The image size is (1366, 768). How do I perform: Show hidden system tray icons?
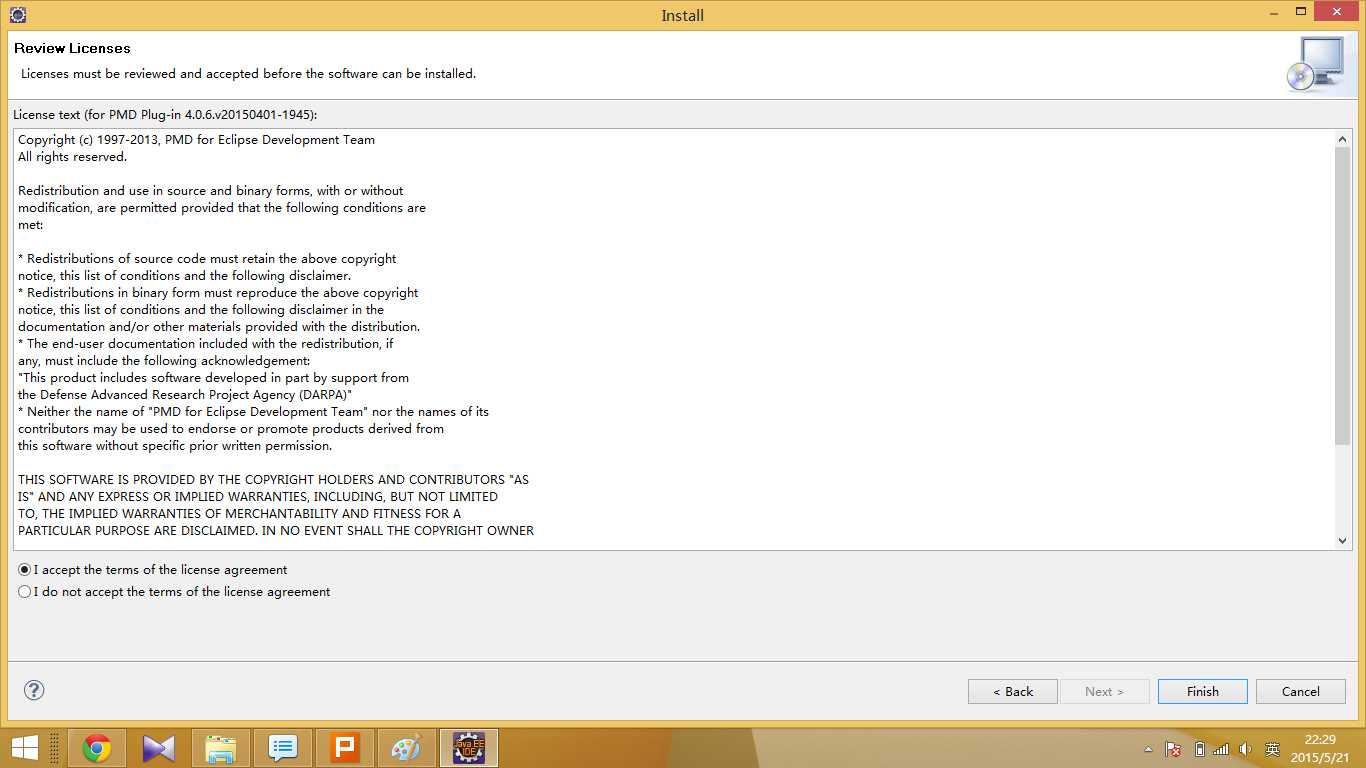(x=1149, y=749)
